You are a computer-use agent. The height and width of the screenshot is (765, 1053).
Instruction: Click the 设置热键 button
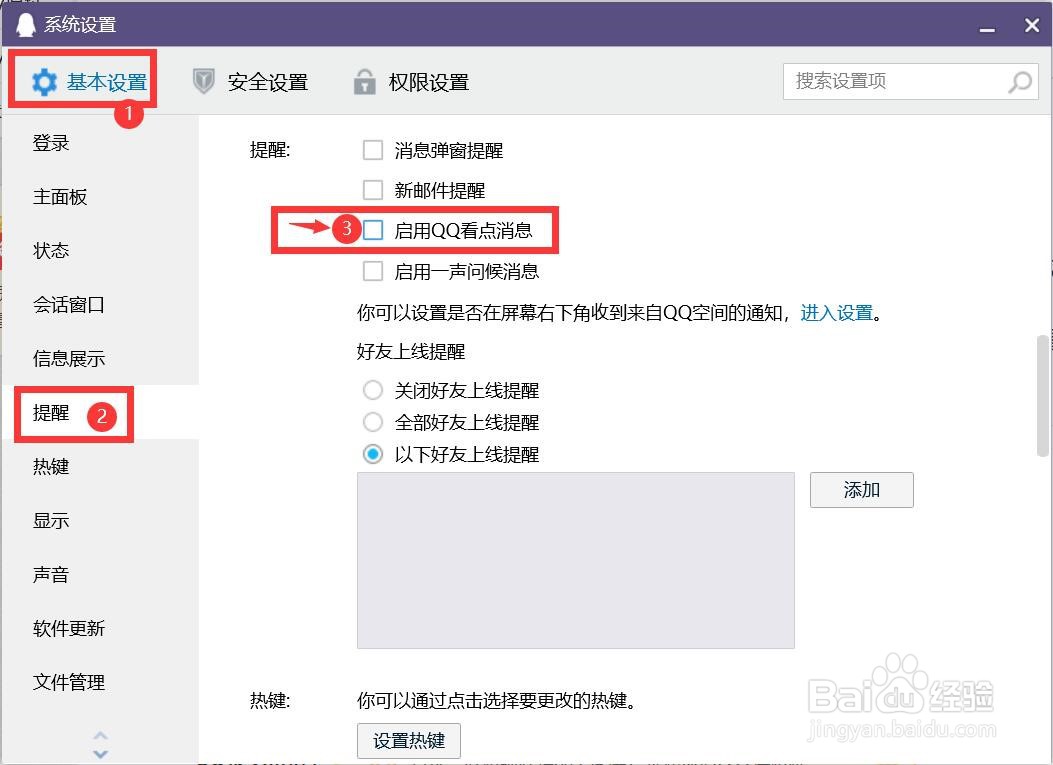coord(409,741)
